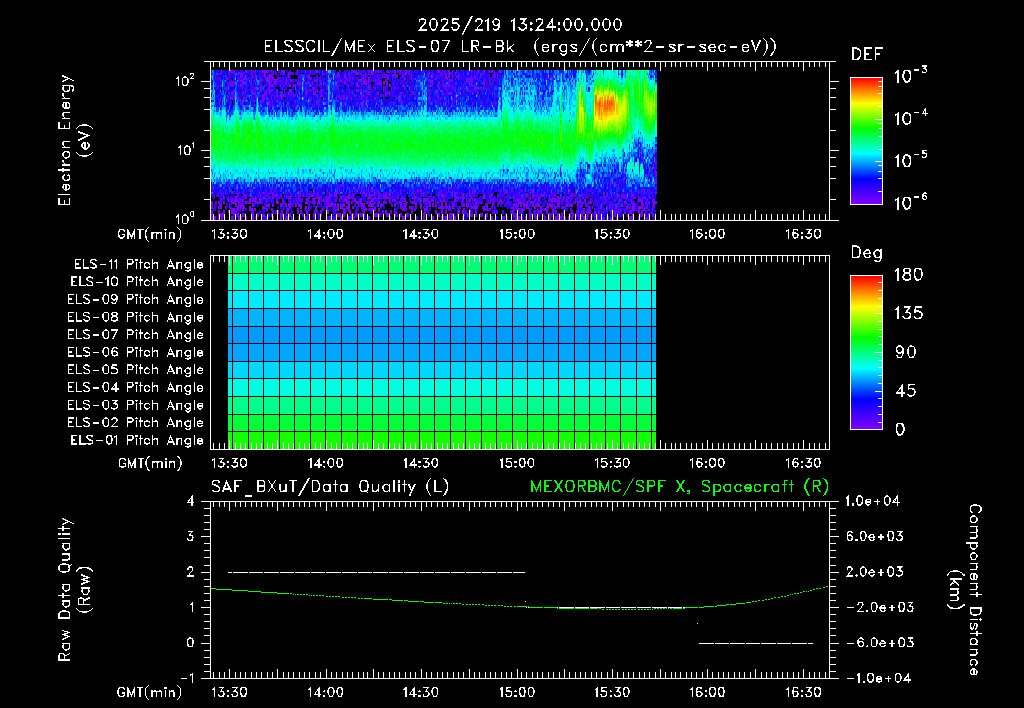The width and height of the screenshot is (1024, 708).
Task: Click the 2.0e+03 right-axis distance label
Action: click(875, 571)
